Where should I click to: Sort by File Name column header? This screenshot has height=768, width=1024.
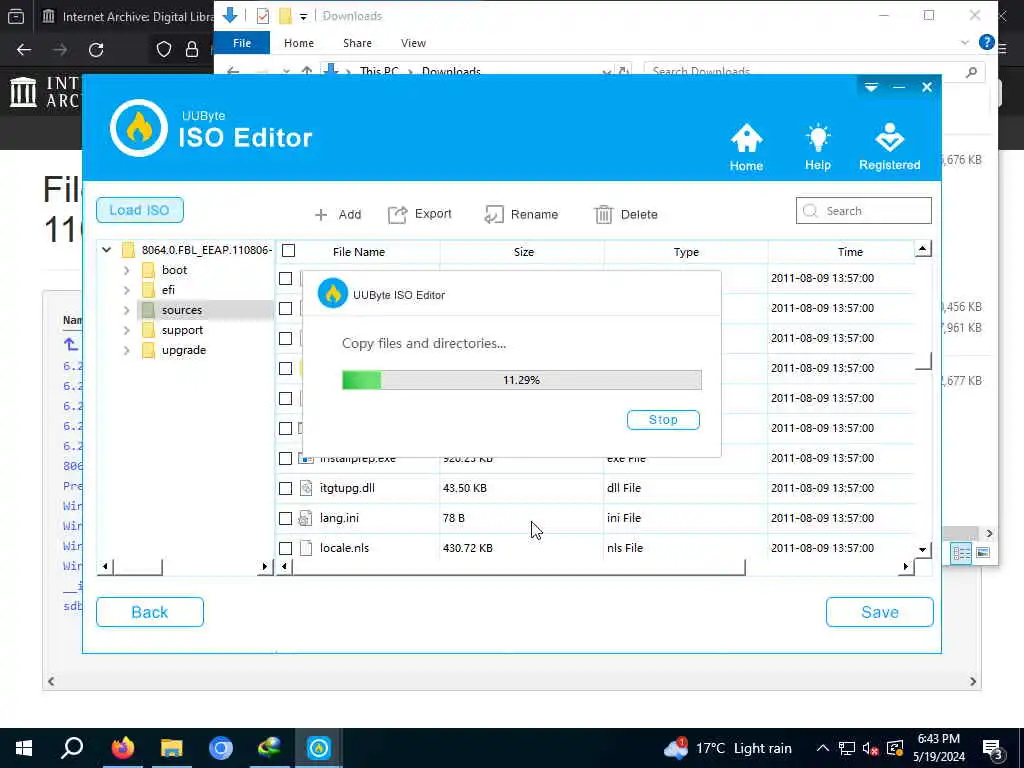click(x=359, y=252)
